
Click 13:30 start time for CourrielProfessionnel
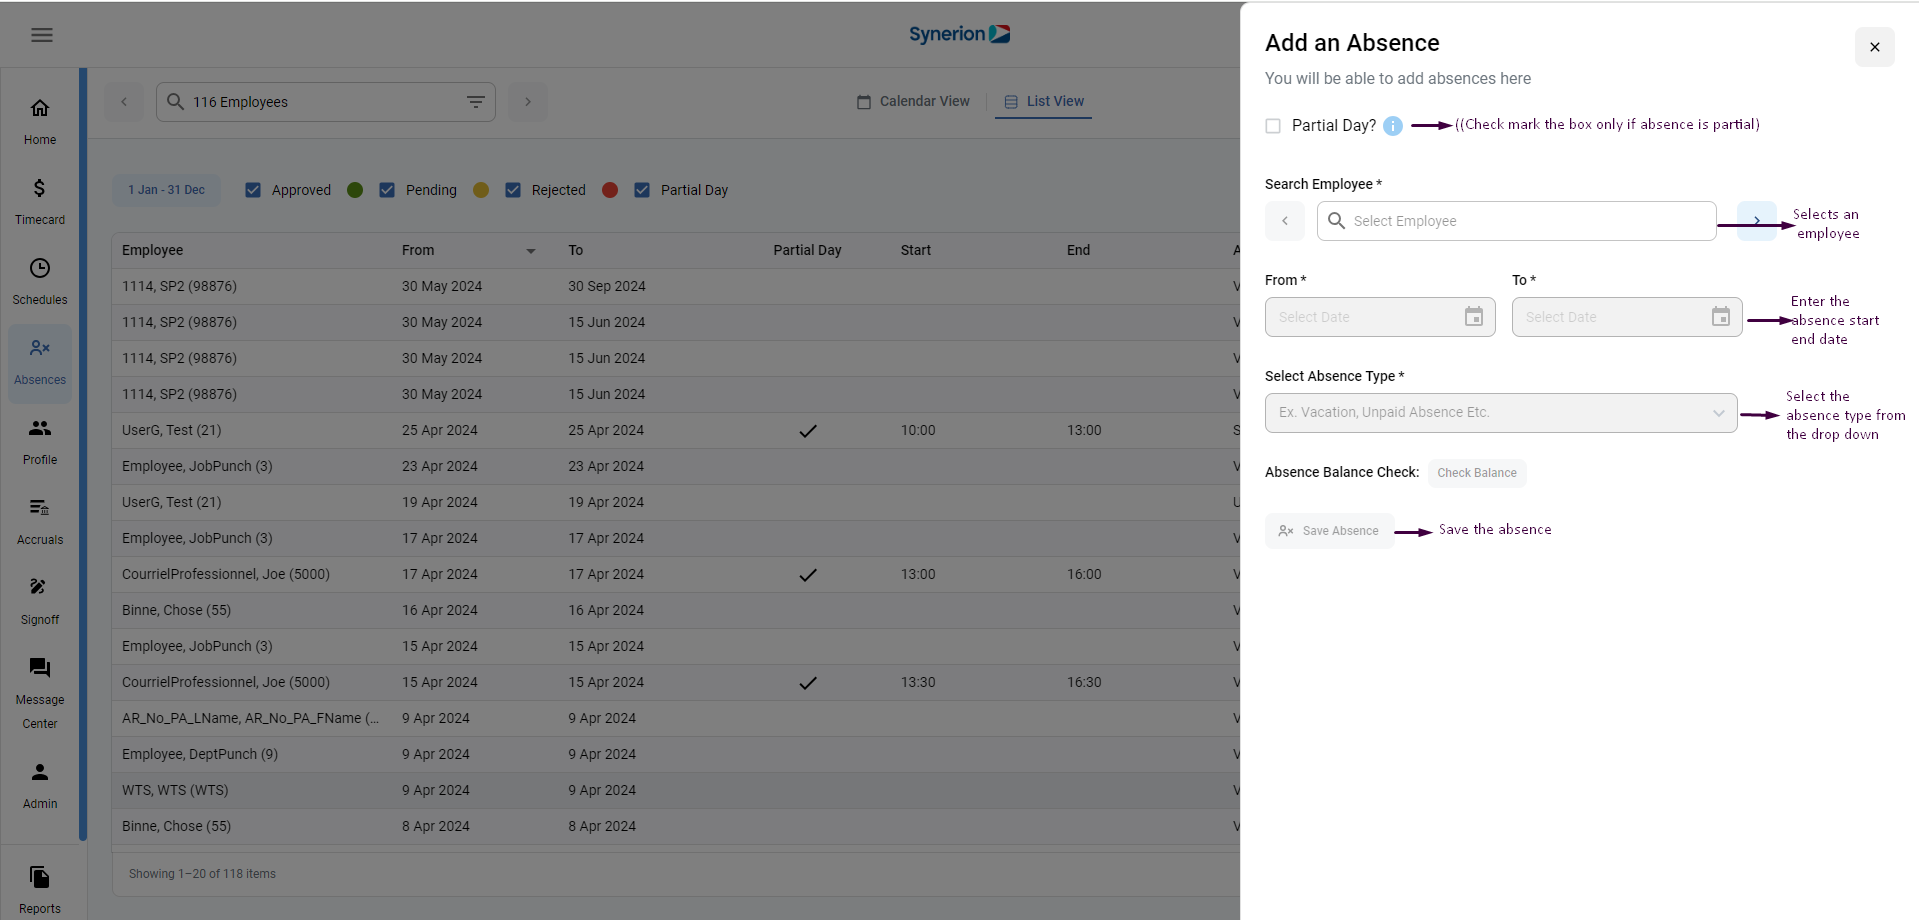point(918,682)
